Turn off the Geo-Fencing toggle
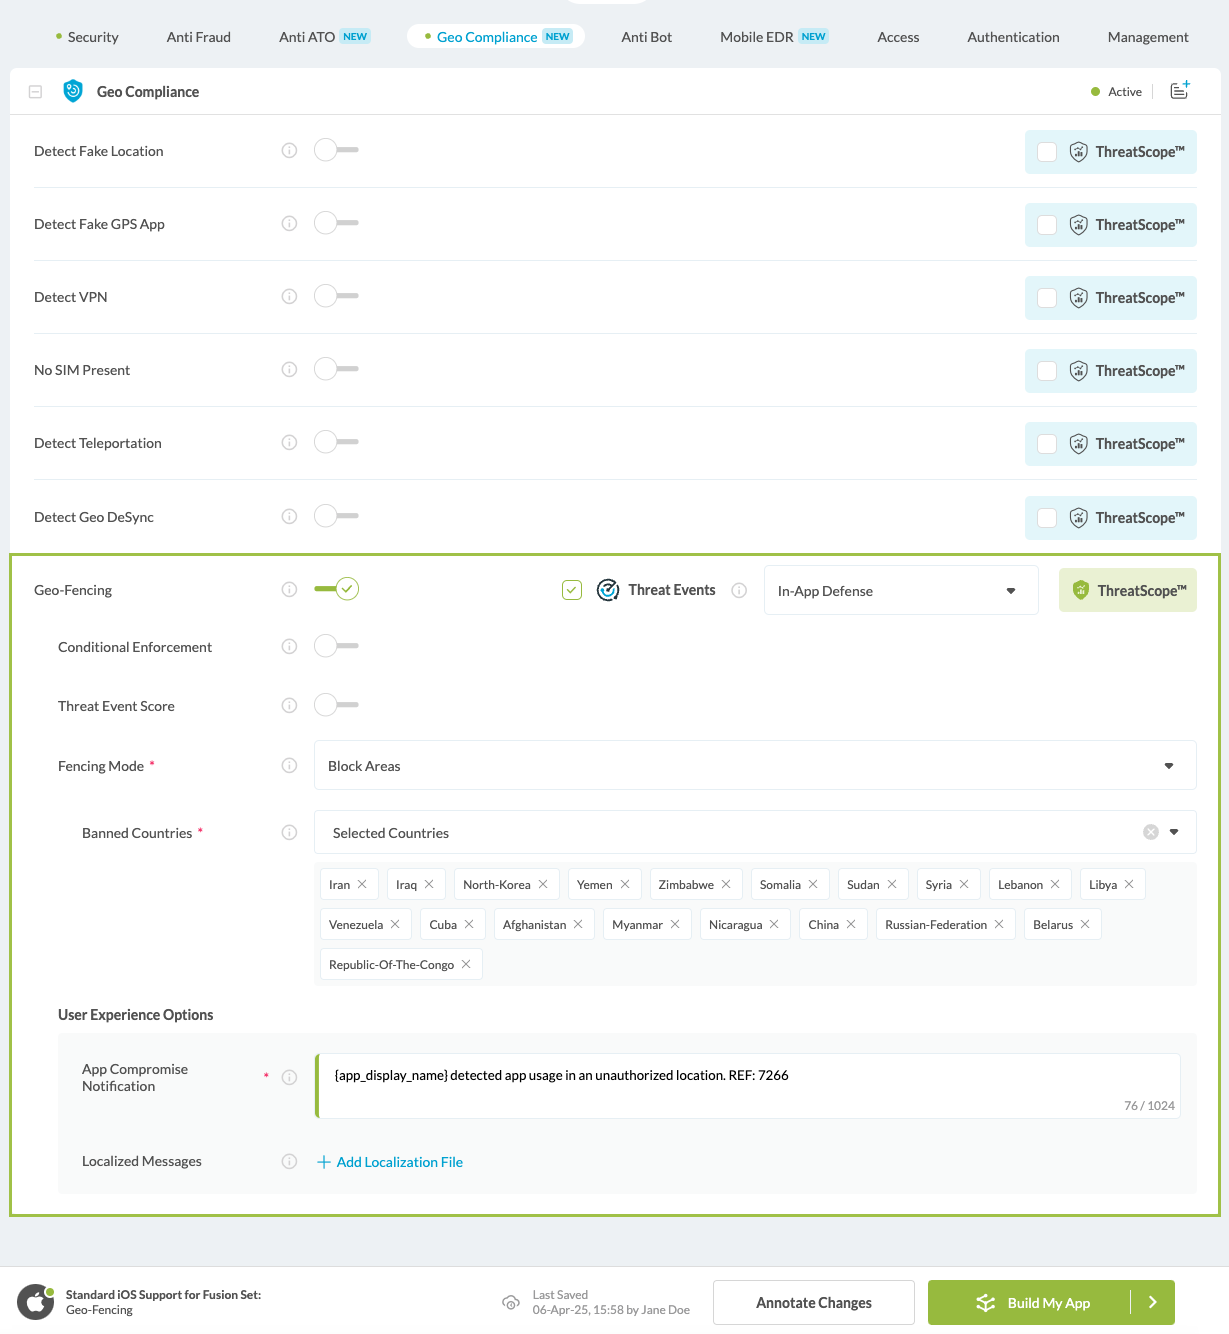The image size is (1229, 1334). click(337, 589)
